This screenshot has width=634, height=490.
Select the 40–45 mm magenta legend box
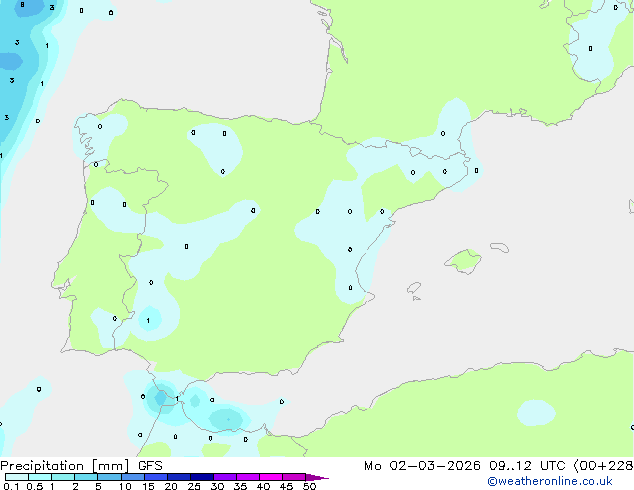click(271, 477)
